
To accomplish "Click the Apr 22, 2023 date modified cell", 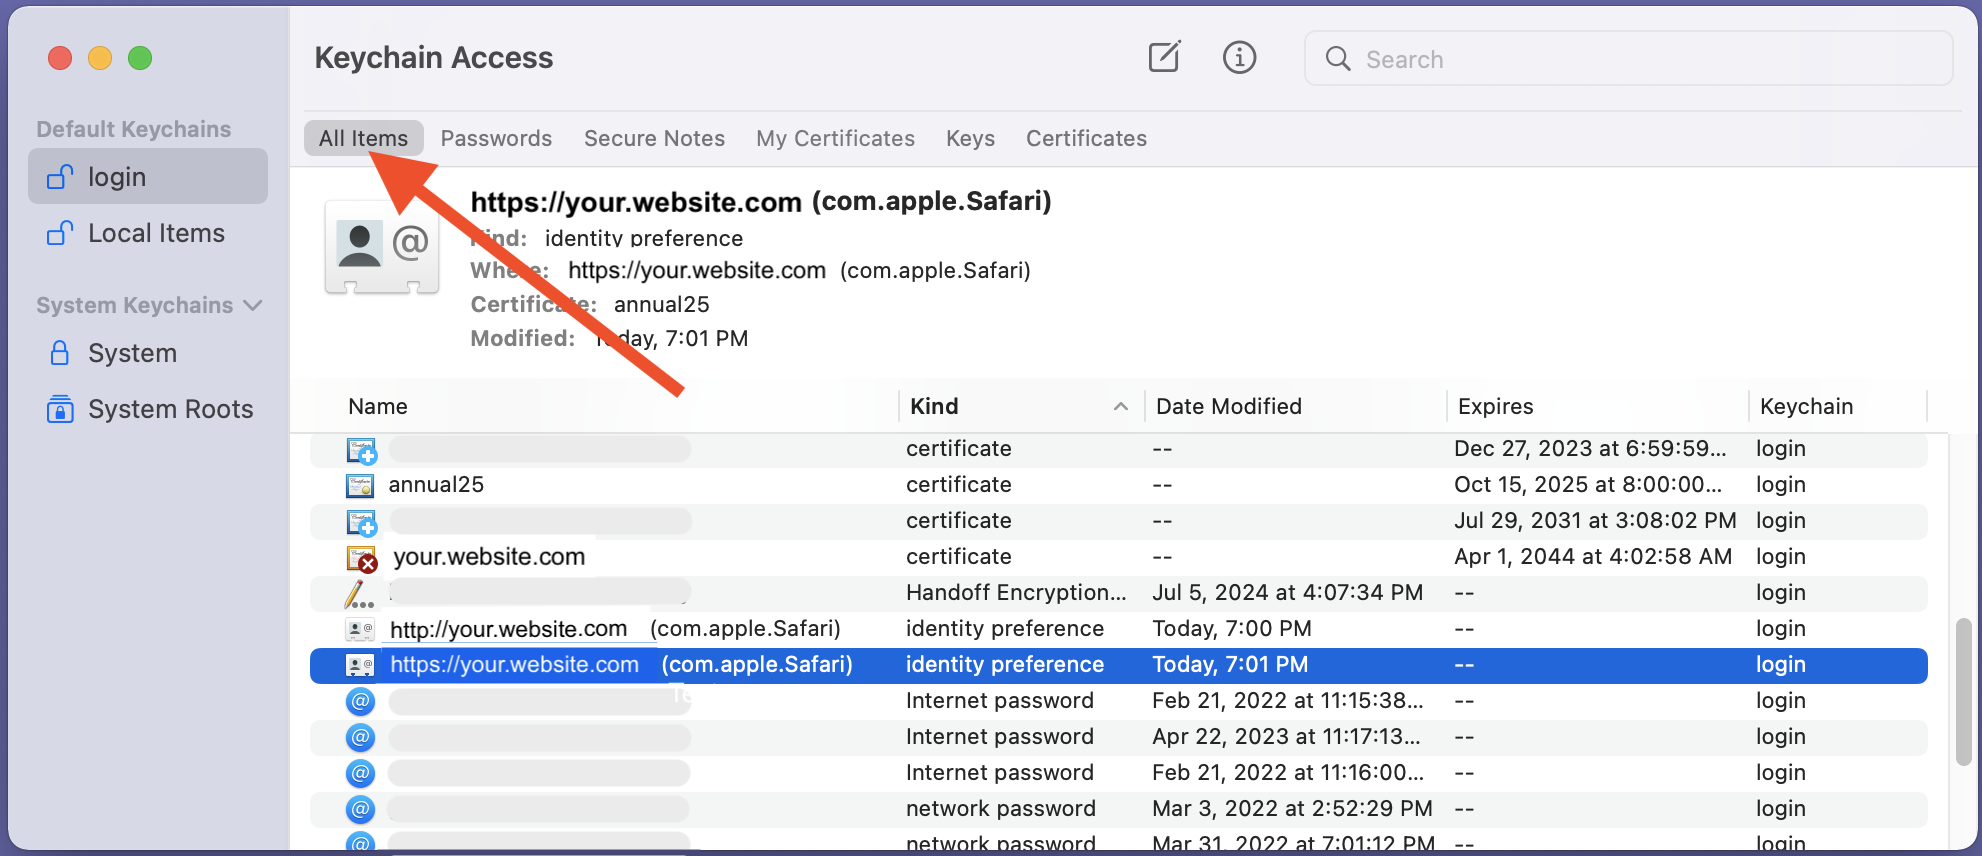I will tap(1286, 737).
